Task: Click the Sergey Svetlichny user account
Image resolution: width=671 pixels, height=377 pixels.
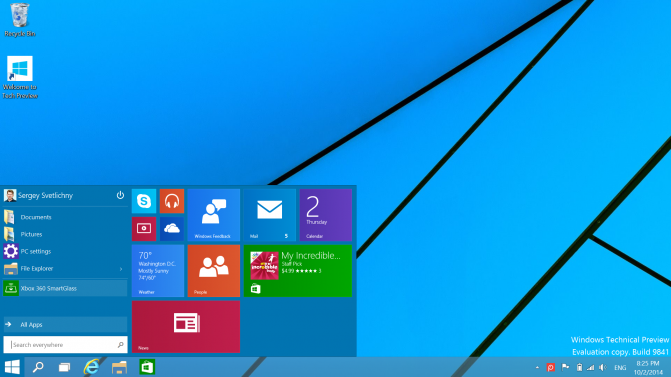Action: tap(39, 195)
